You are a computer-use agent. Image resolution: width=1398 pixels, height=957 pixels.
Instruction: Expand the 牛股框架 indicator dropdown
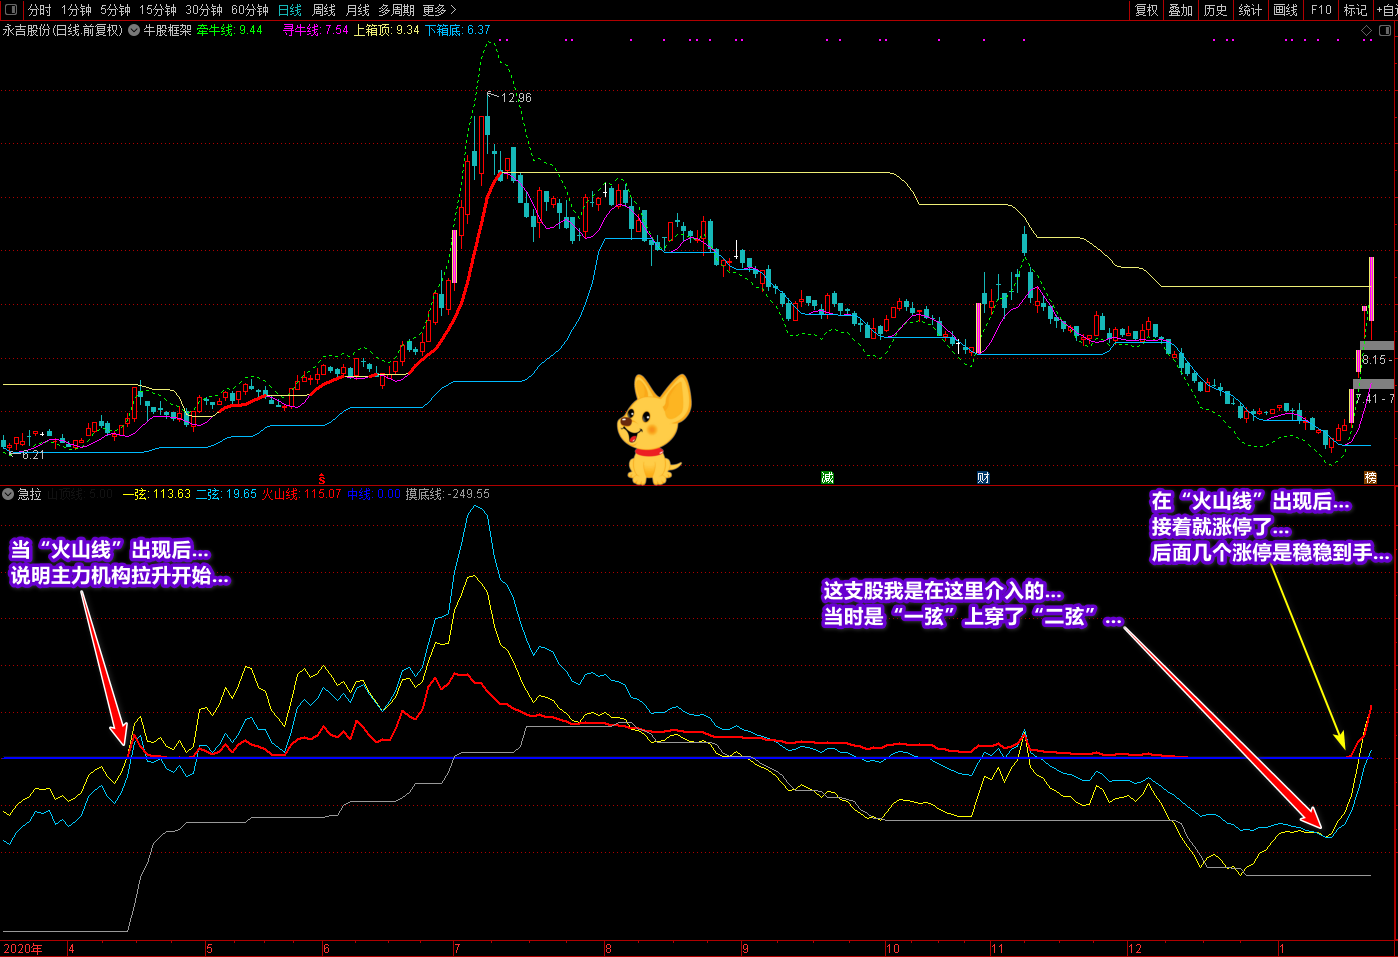click(x=134, y=30)
